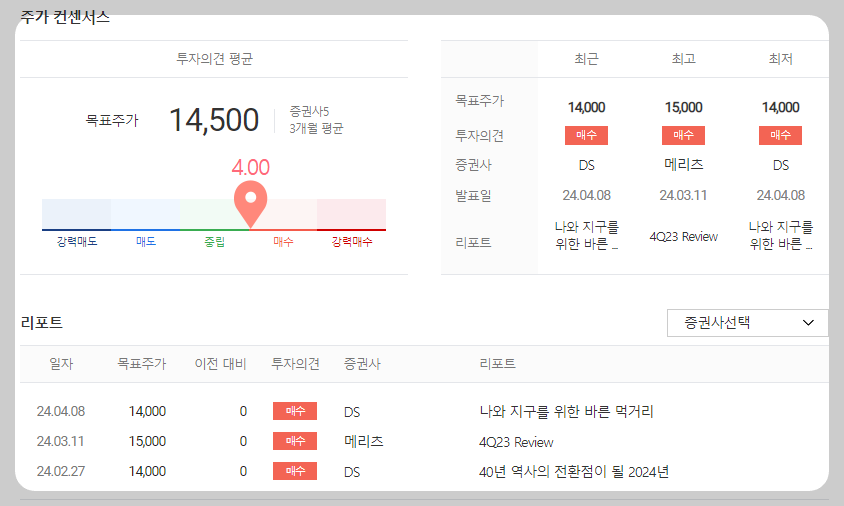The width and height of the screenshot is (844, 506).
Task: Click the 4.00 rating pin marker
Action: 250,204
